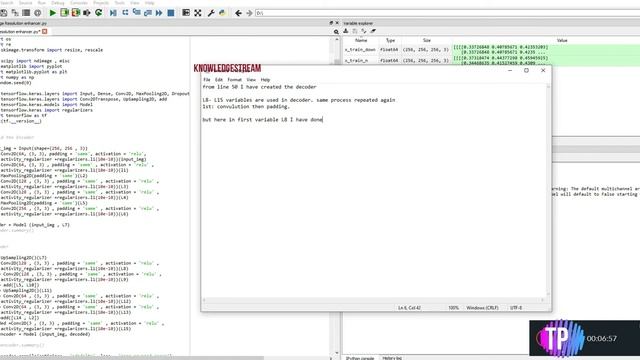Viewport: 640px width, 360px height.
Task: Click the eraser Remove all variables icon
Action: [x=373, y=31]
